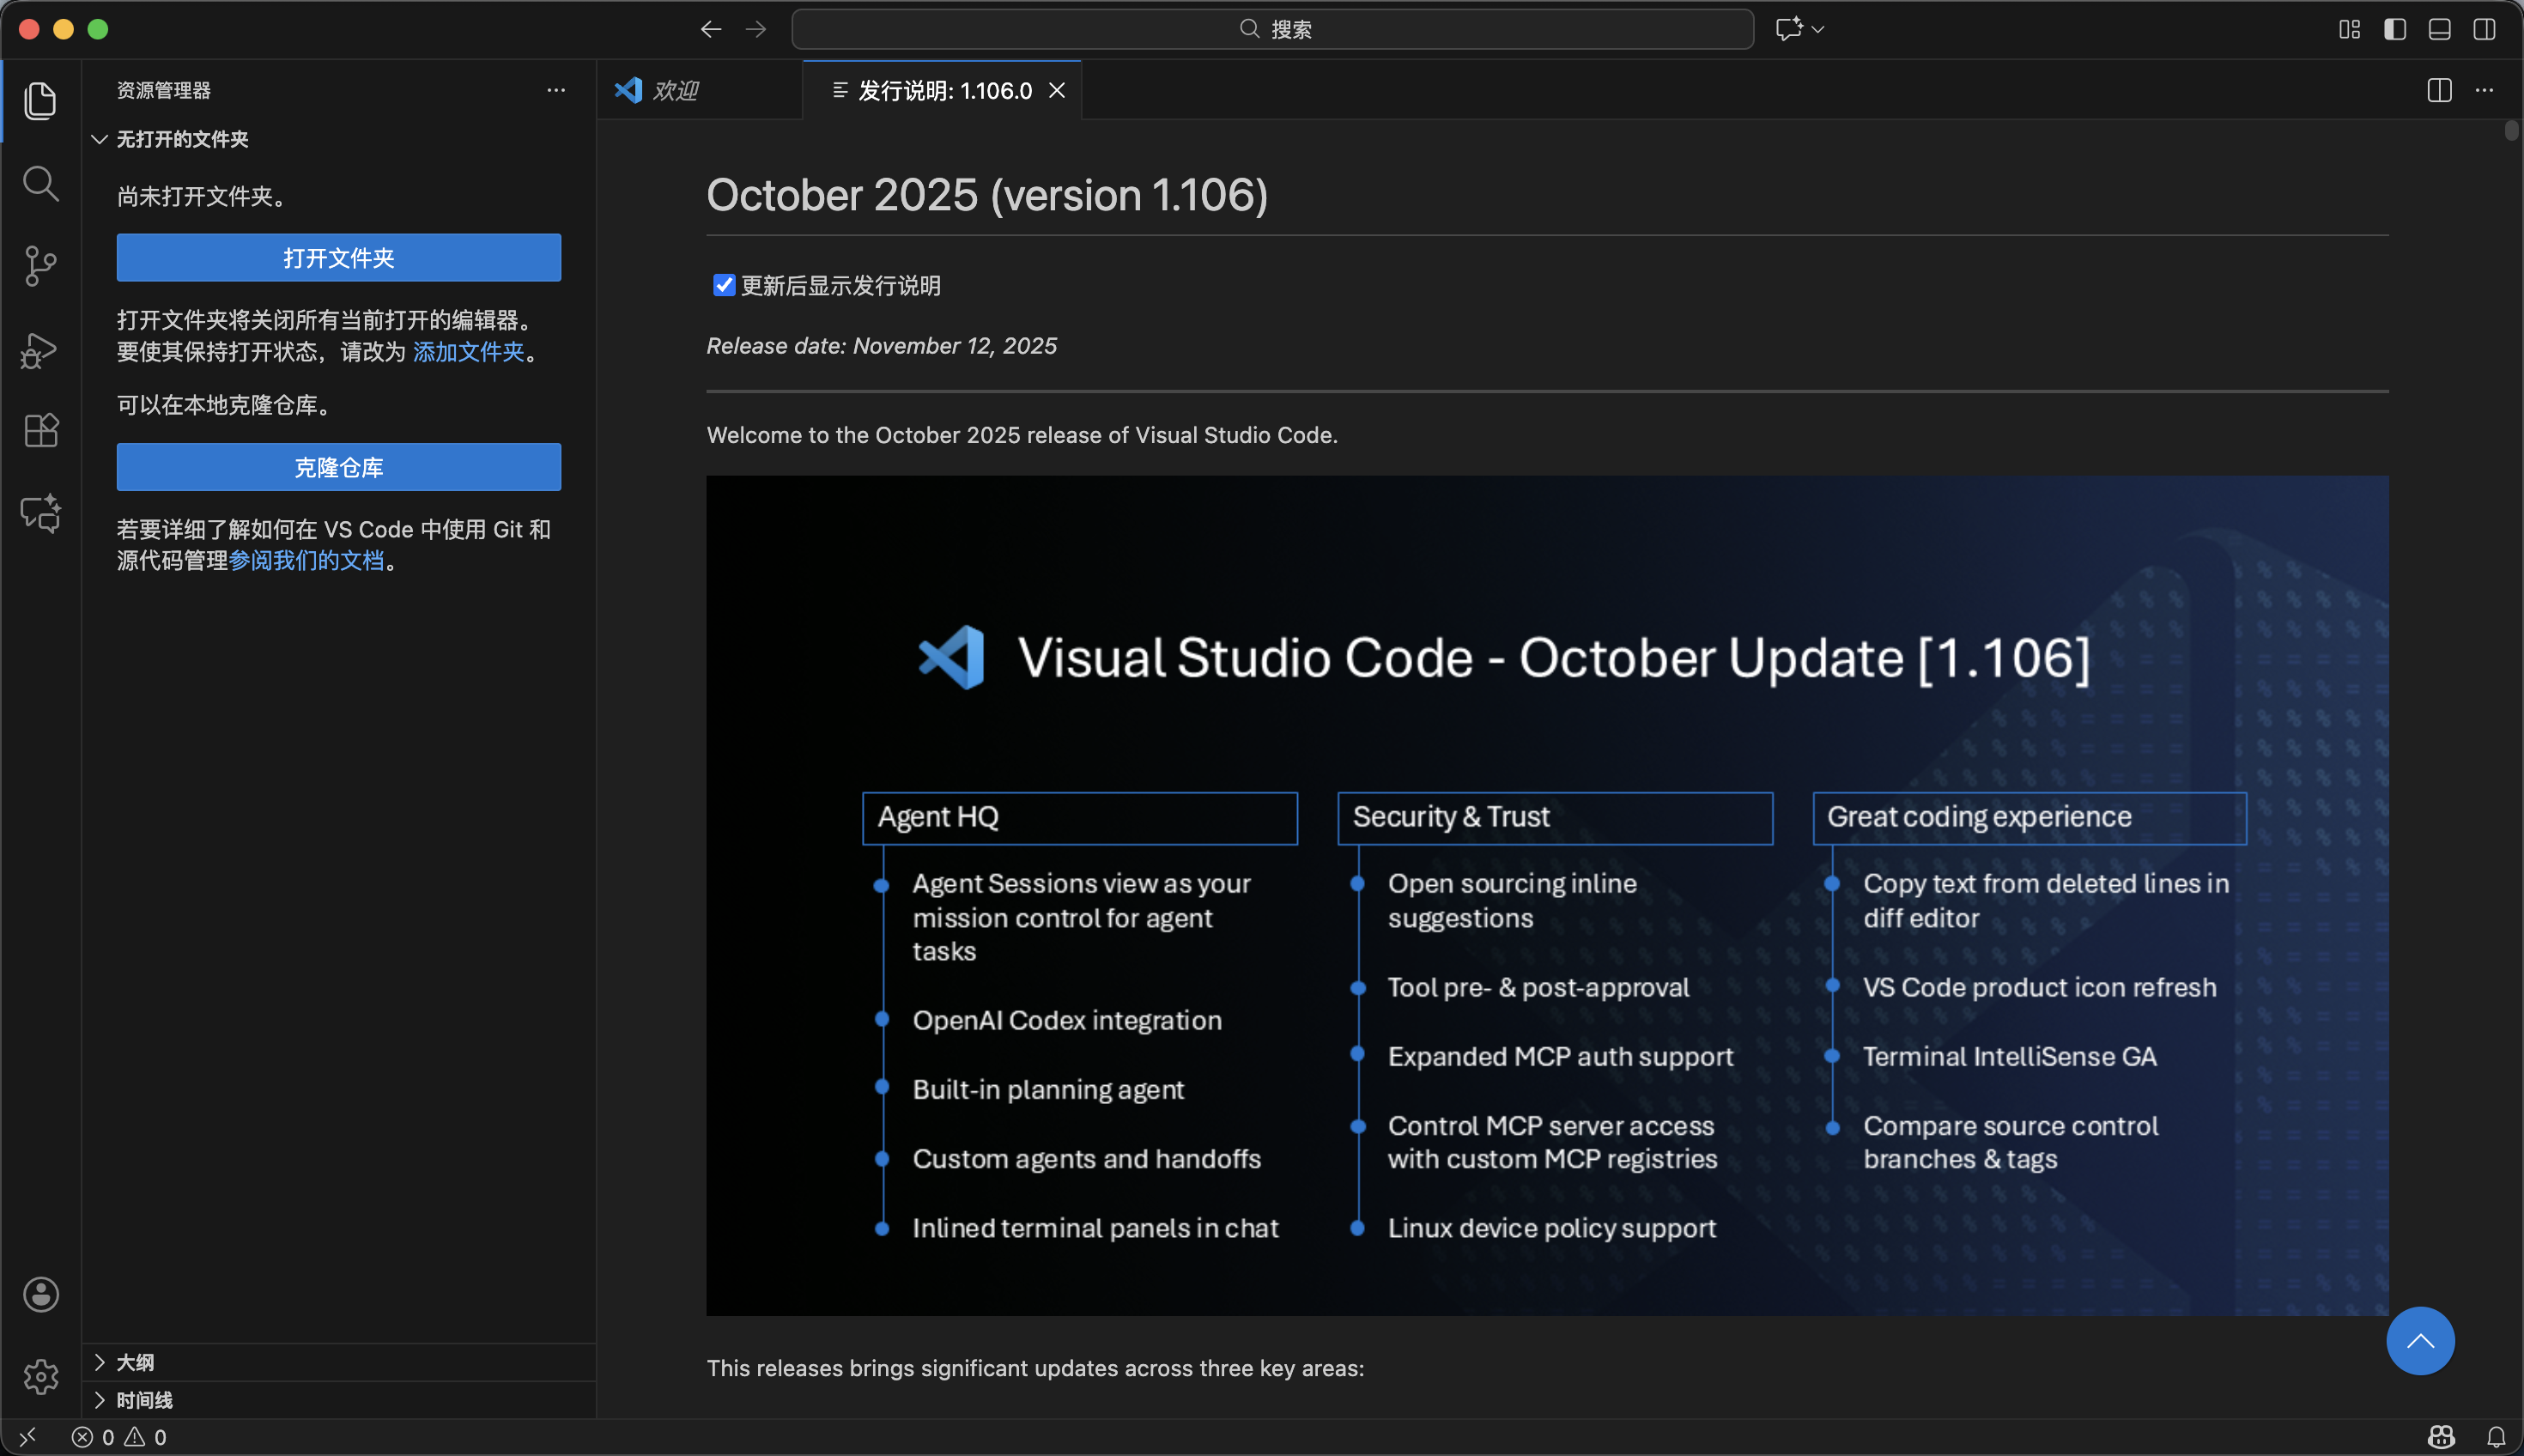Click the blue scroll-to-top button
Screen dimensions: 2524x1456
coord(2420,1341)
